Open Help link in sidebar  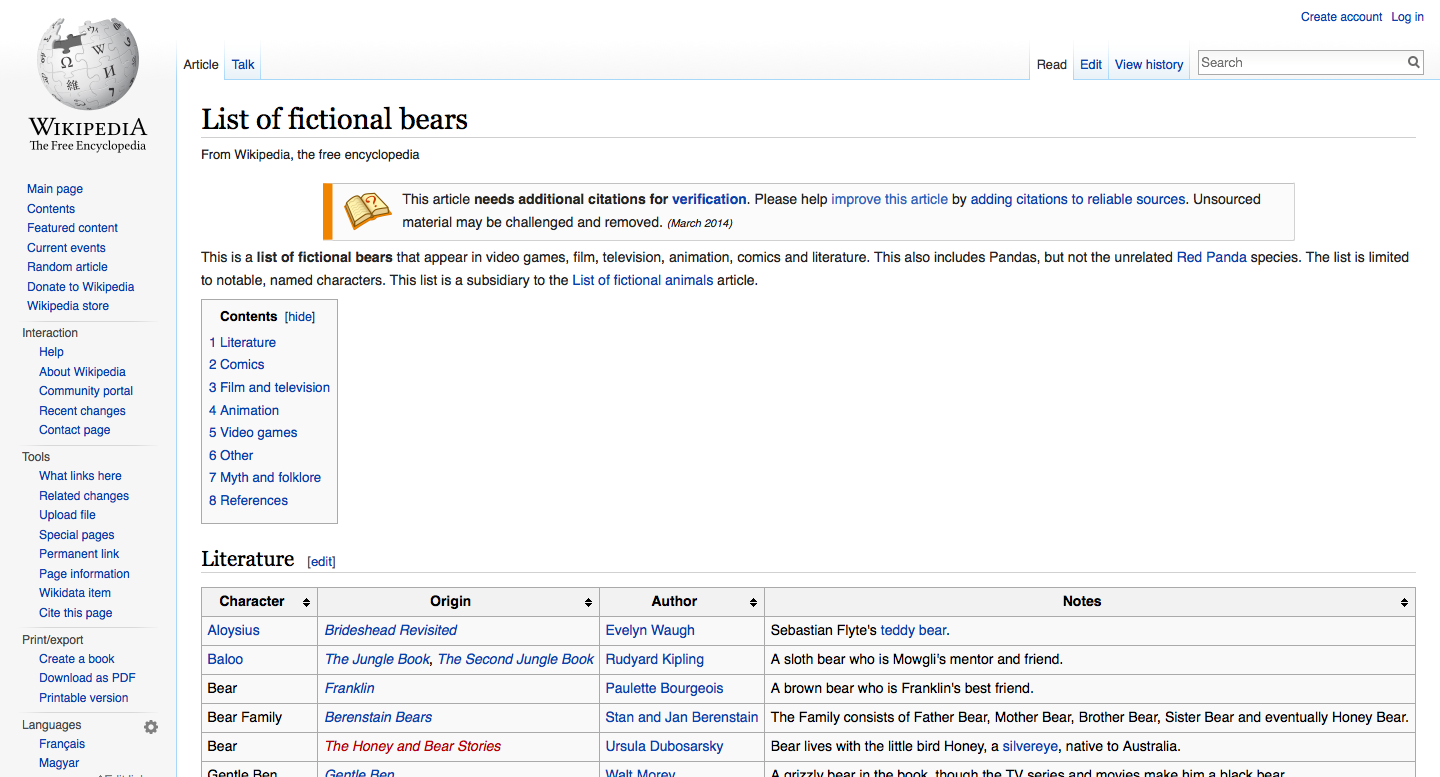click(x=51, y=352)
